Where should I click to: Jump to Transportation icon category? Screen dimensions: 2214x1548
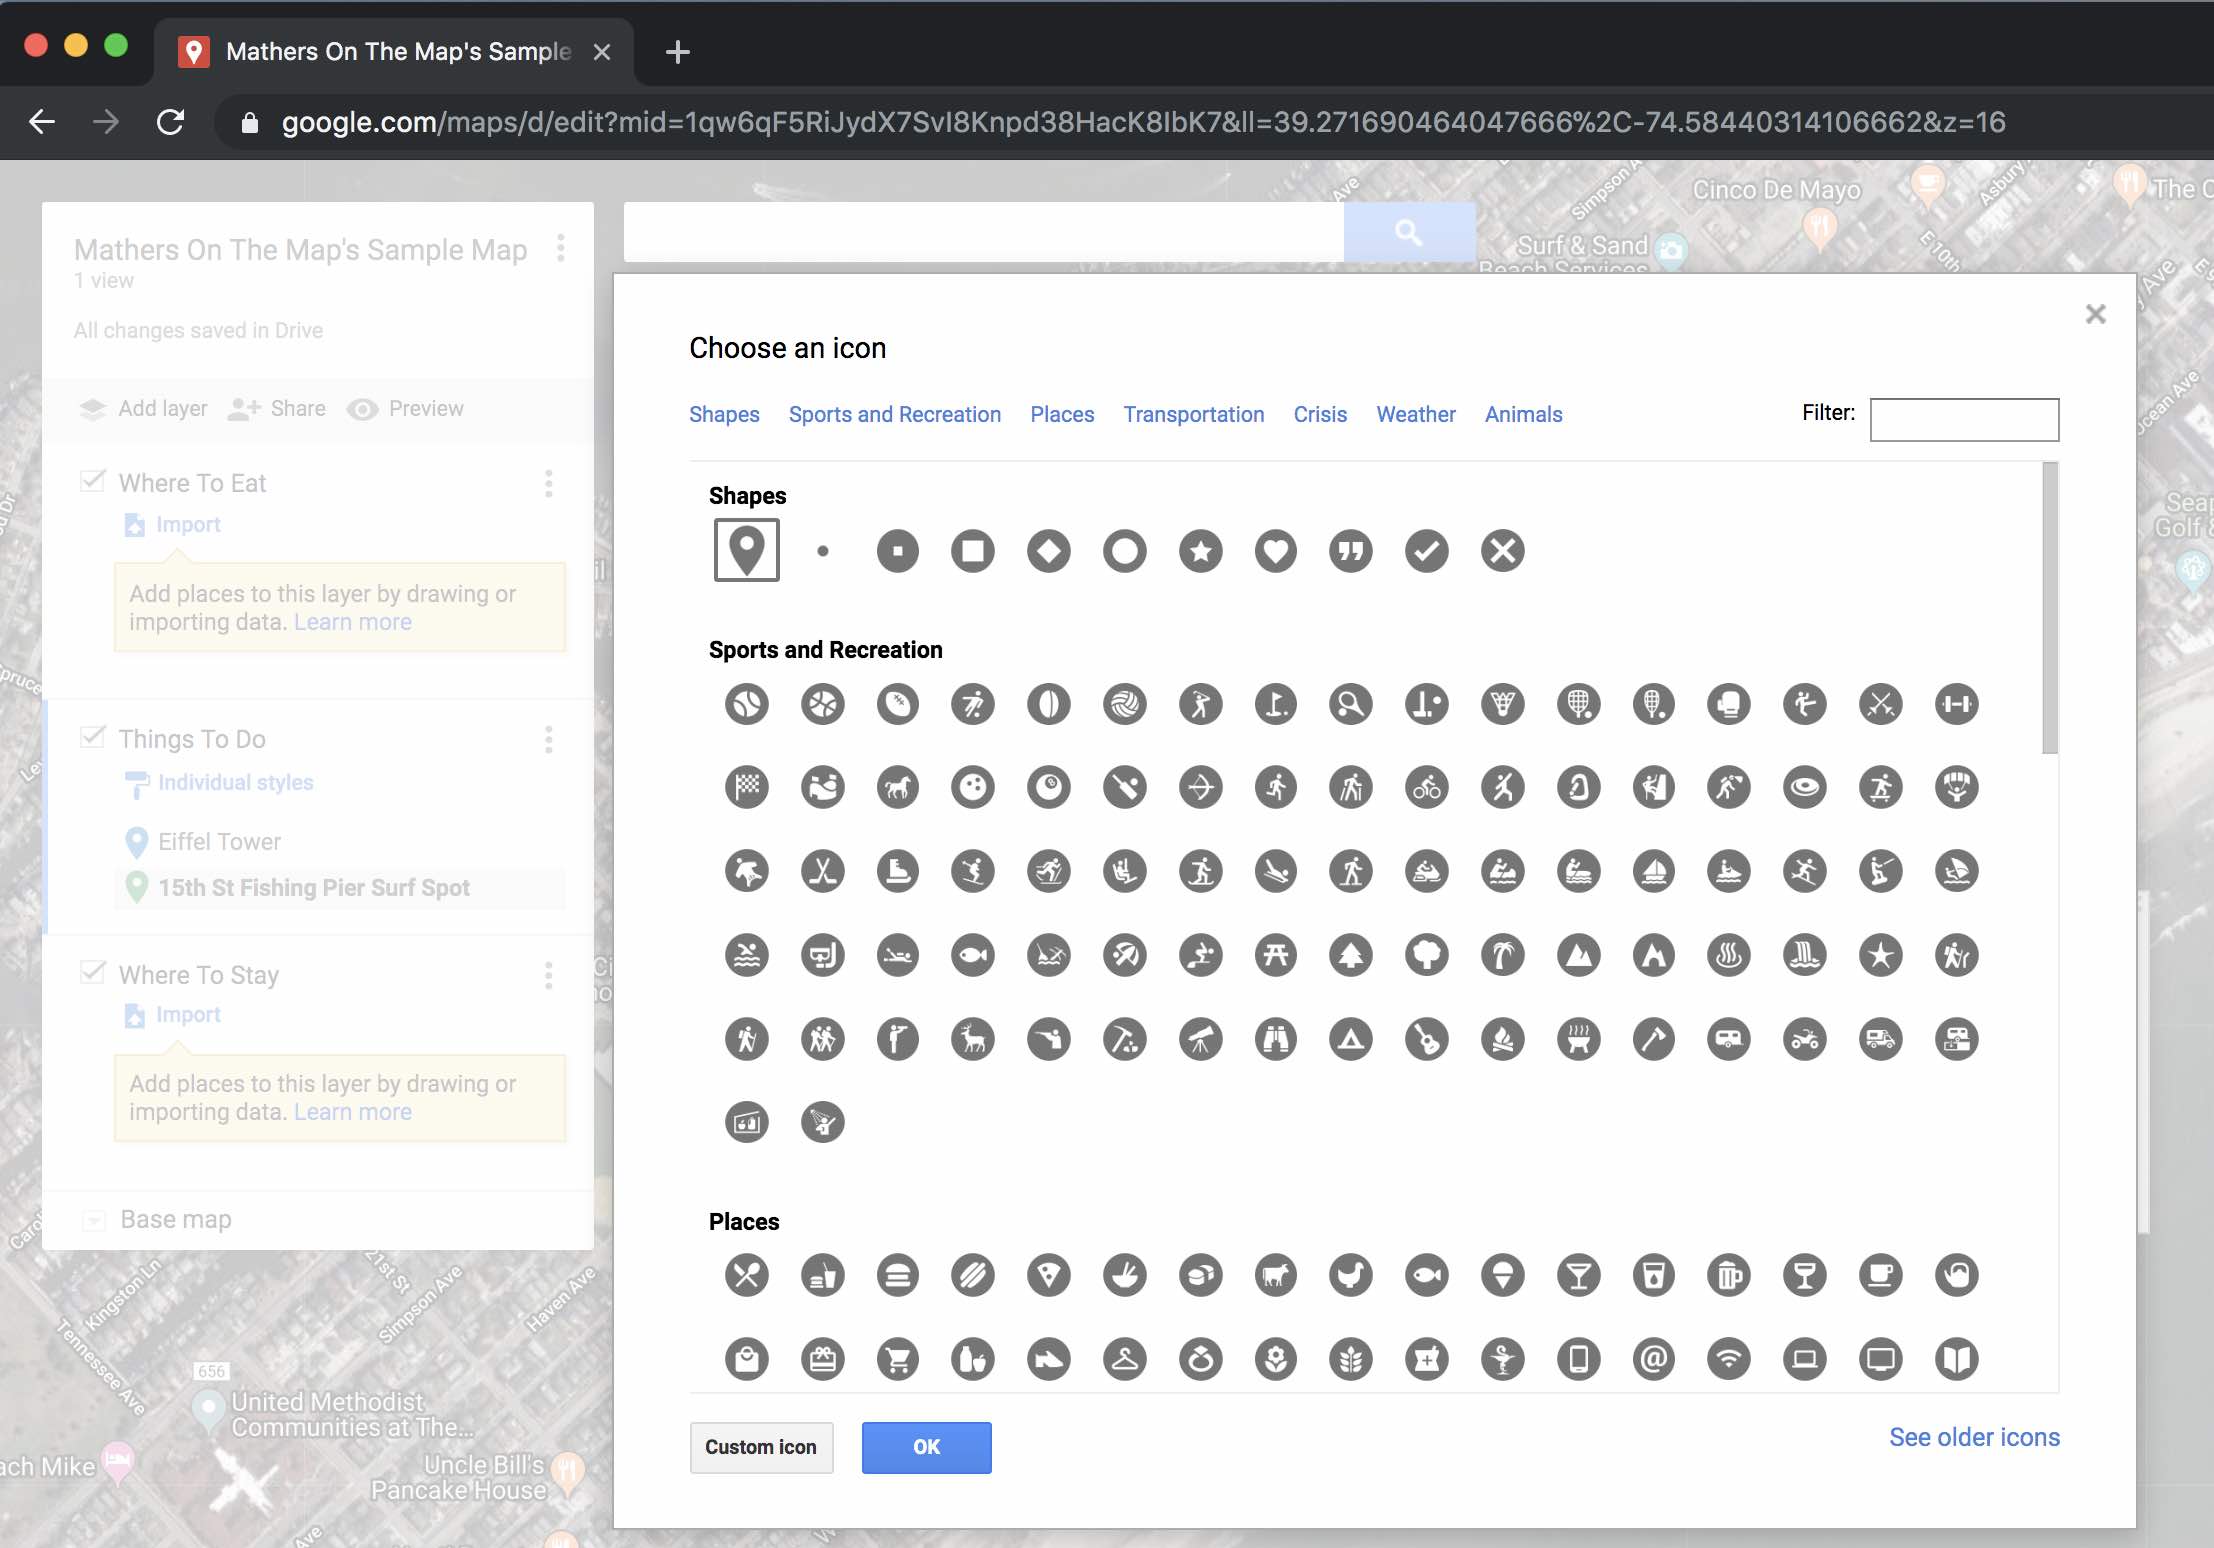[1193, 414]
